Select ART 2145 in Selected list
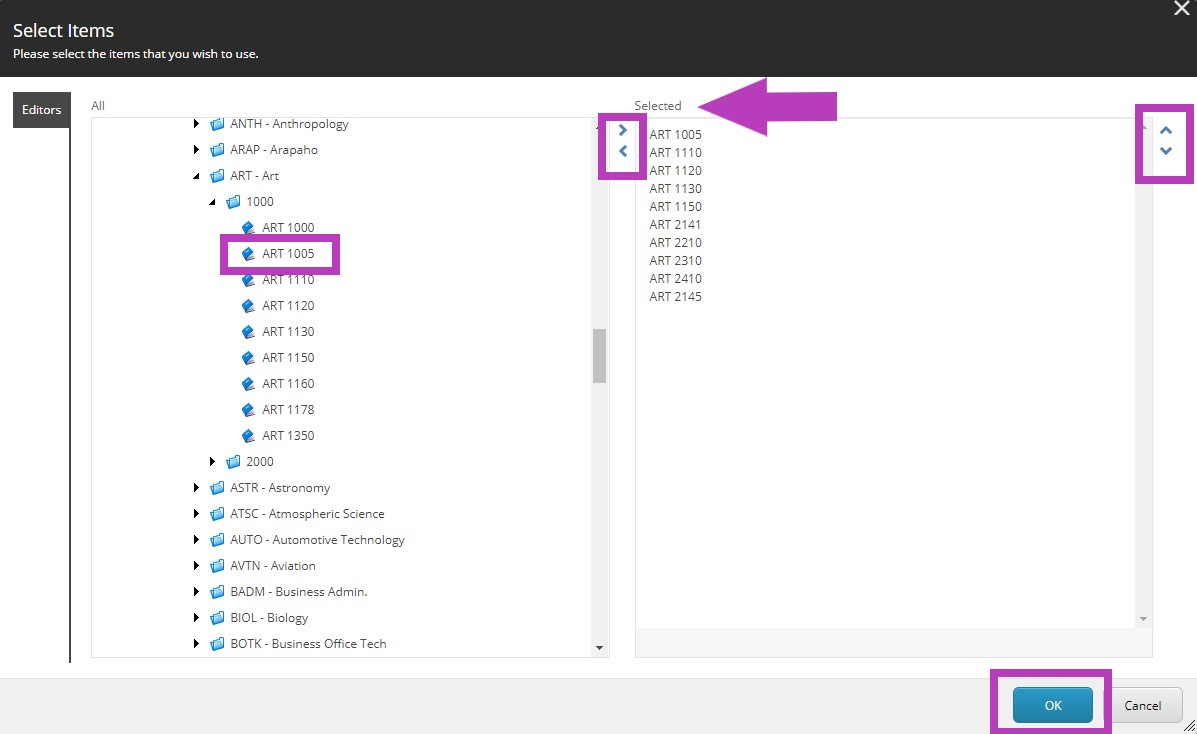The image size is (1197, 734). point(676,296)
